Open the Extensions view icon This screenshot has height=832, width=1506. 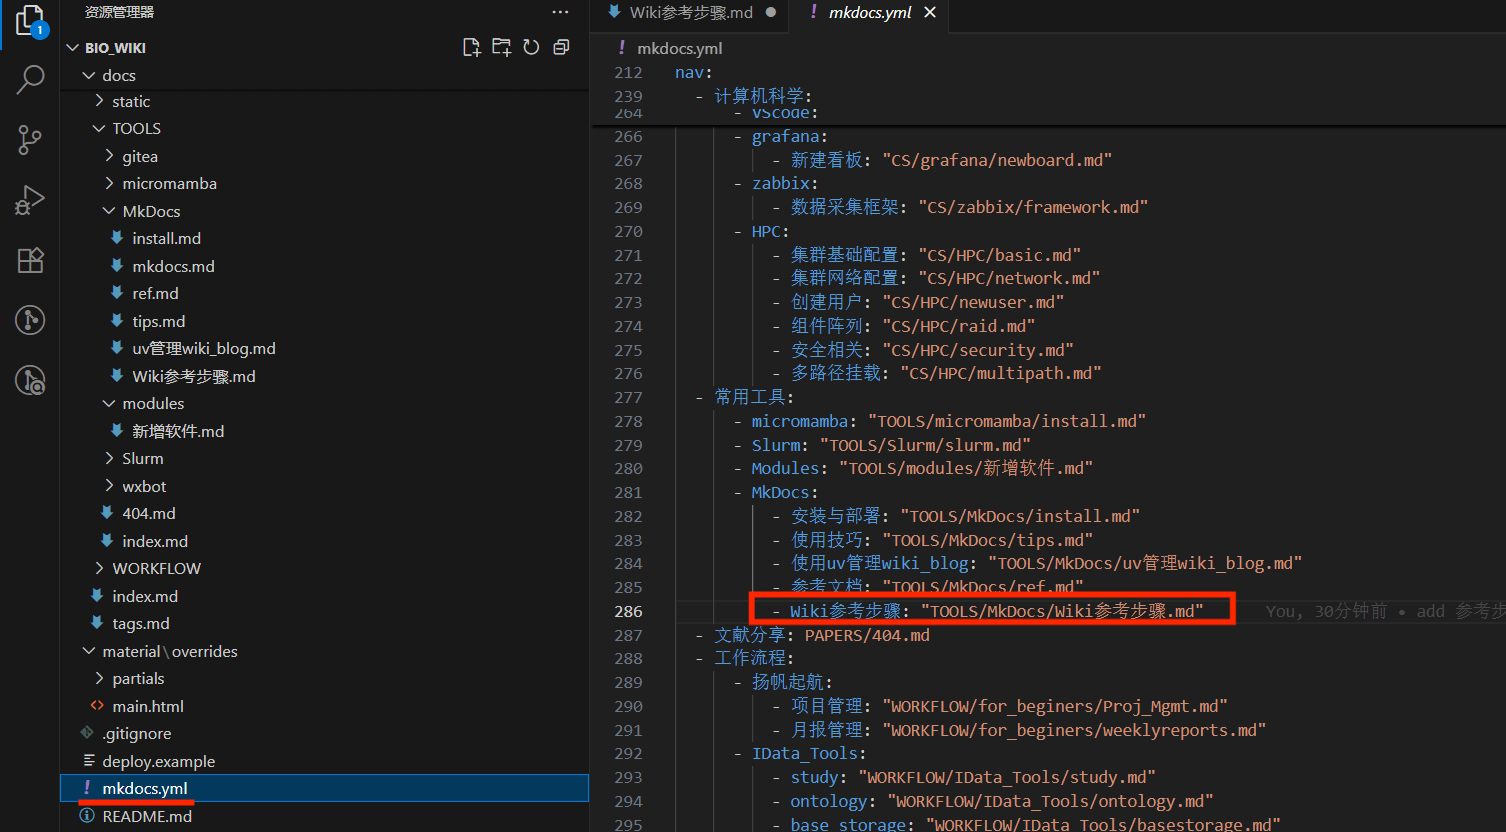[x=30, y=261]
